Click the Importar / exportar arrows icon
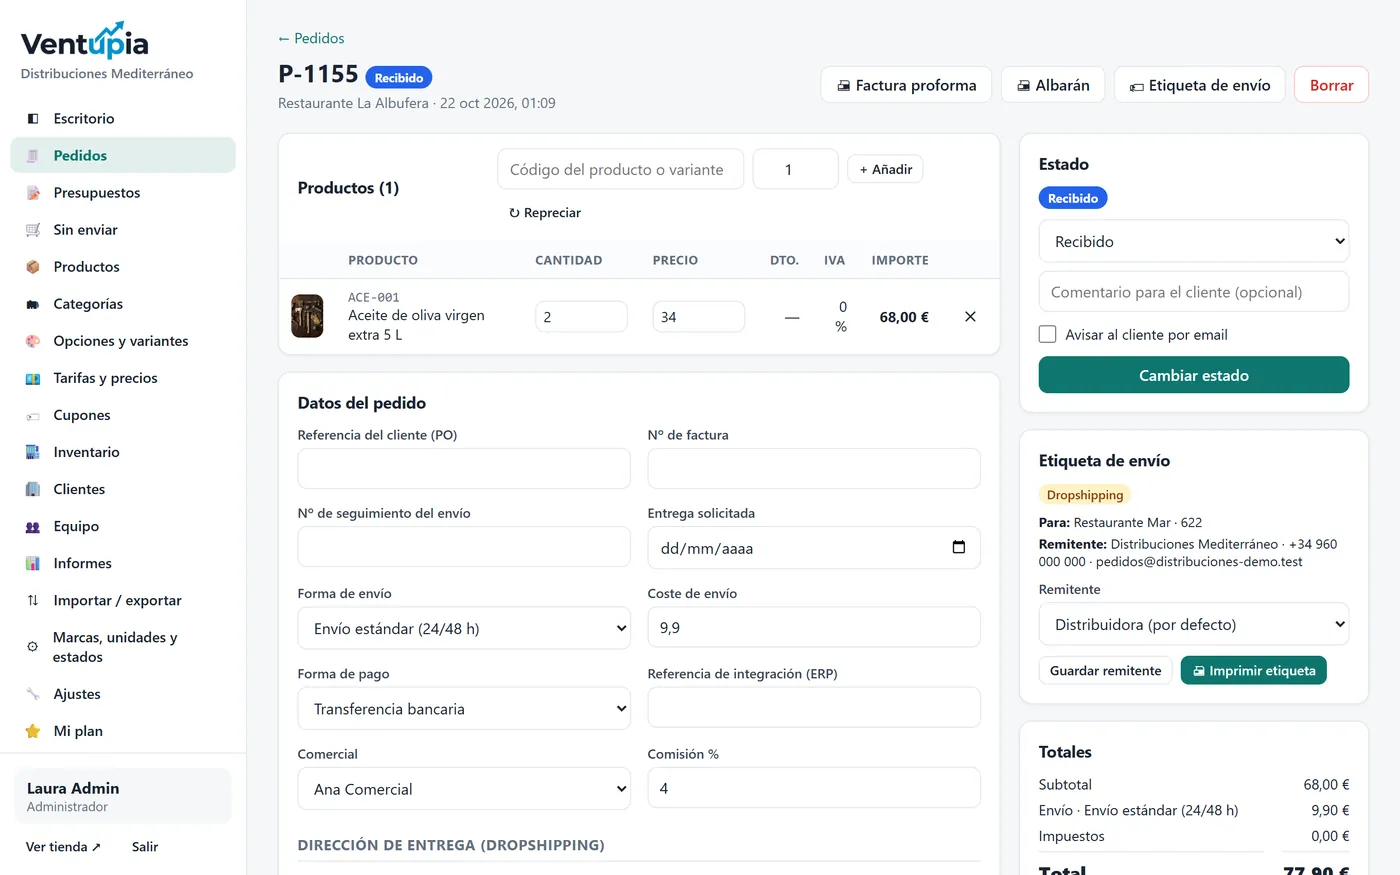Image resolution: width=1400 pixels, height=875 pixels. point(33,600)
